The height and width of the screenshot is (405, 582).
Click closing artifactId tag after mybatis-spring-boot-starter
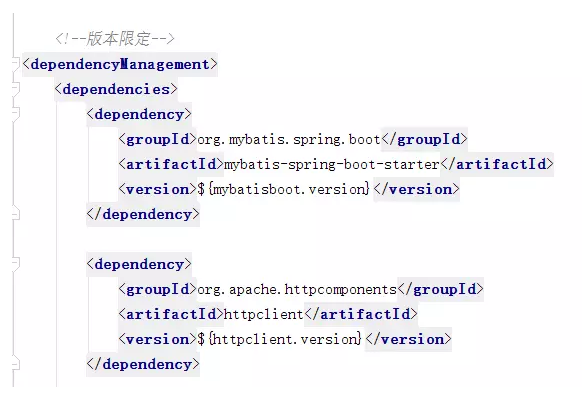tap(497, 164)
